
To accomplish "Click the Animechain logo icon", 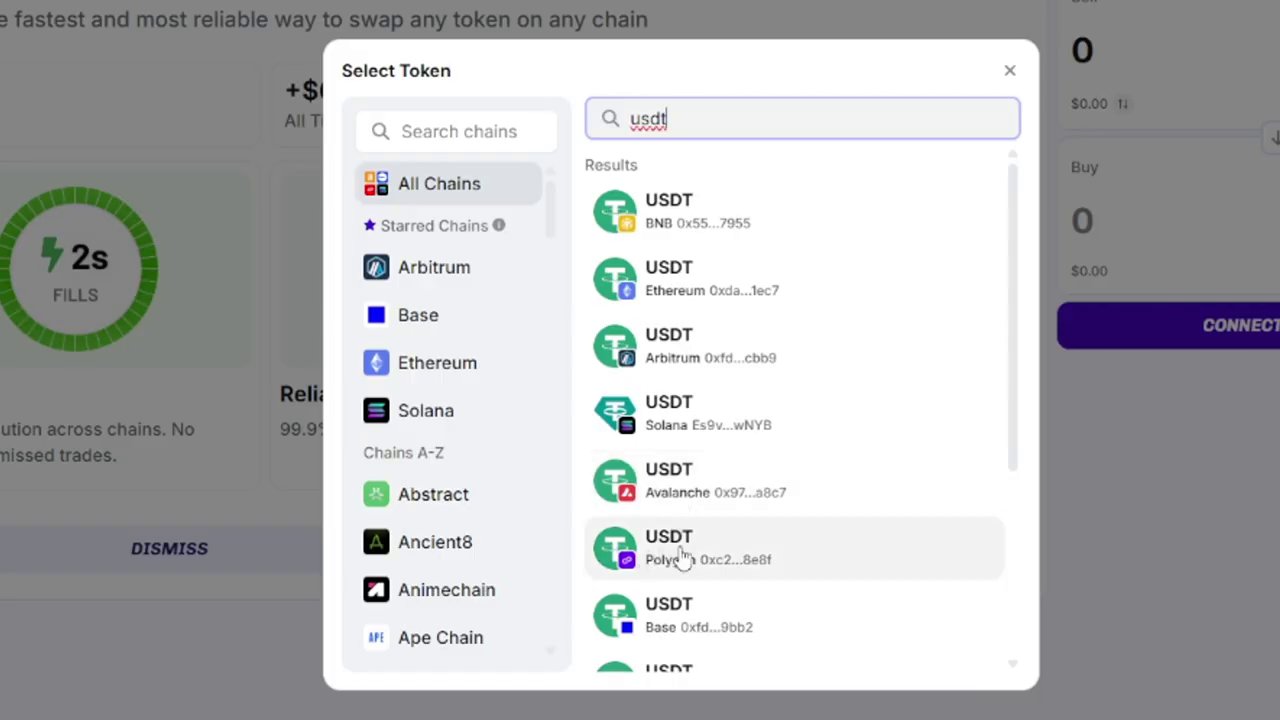I will pos(376,590).
